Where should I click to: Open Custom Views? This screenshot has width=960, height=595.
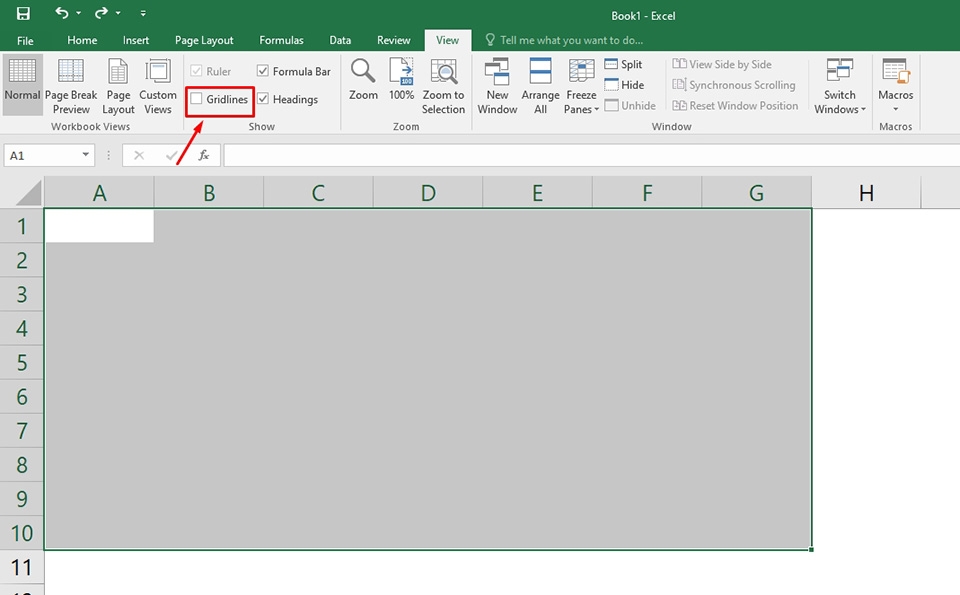pos(158,86)
